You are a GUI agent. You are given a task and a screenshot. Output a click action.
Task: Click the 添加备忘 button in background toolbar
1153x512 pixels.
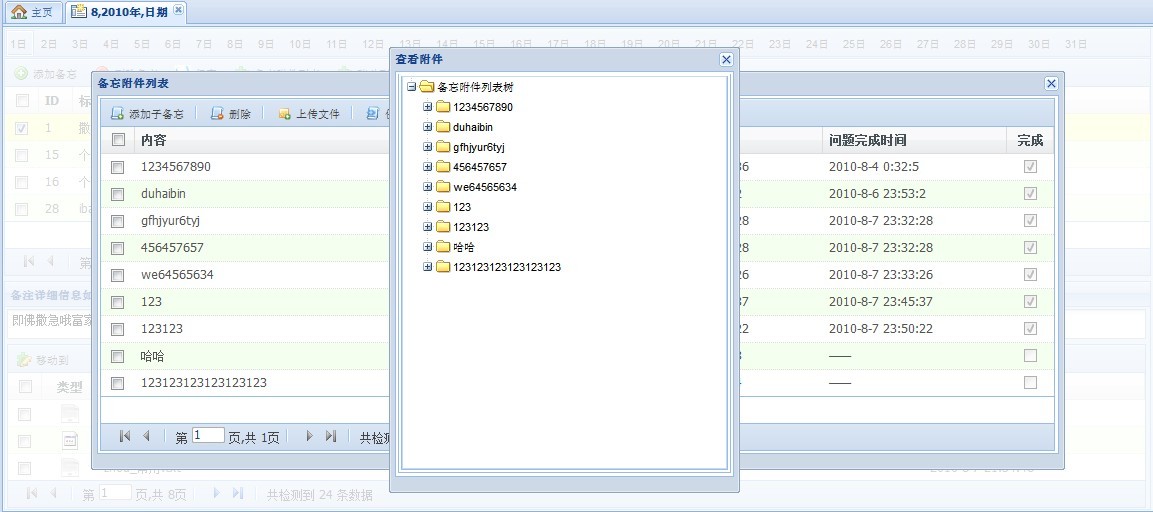tap(46, 74)
